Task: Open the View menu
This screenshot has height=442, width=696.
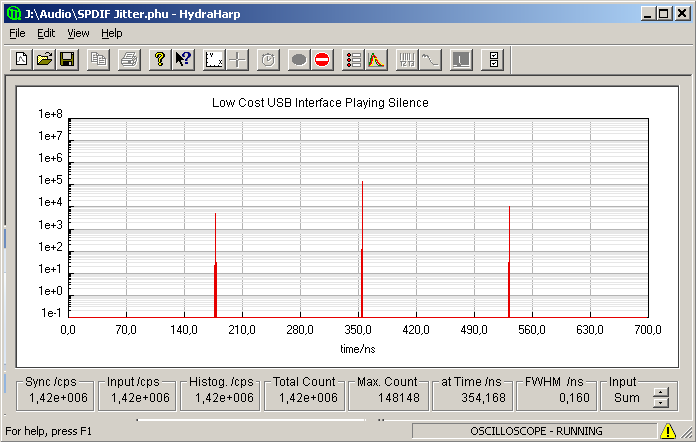Action: [78, 33]
